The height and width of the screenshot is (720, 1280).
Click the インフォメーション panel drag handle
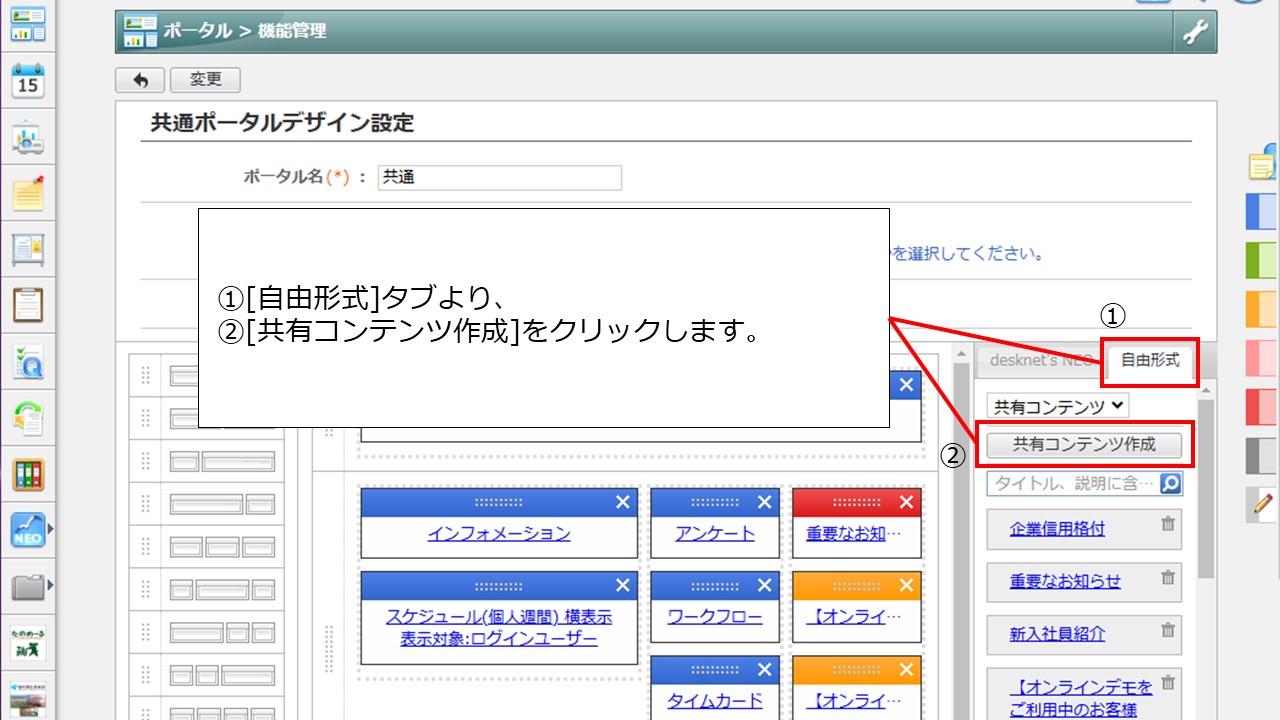(498, 502)
